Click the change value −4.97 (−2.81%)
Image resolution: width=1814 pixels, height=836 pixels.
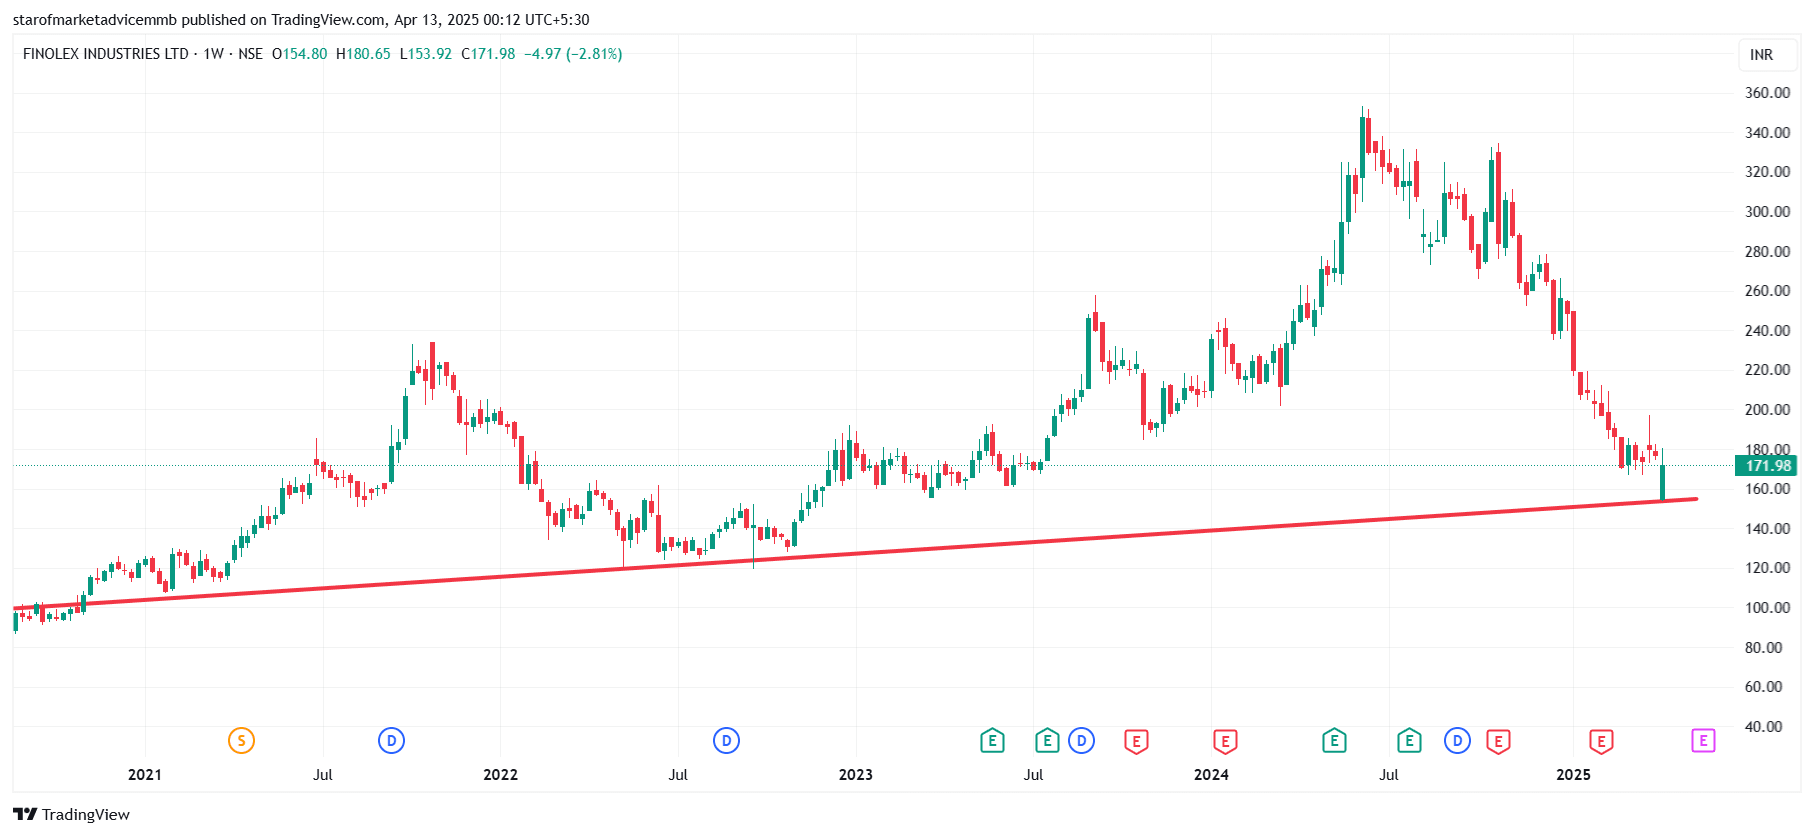point(573,54)
